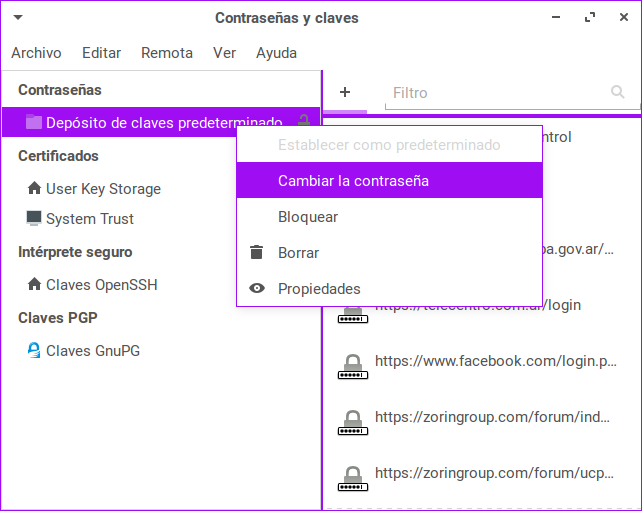This screenshot has height=511, width=642.
Task: Open the Archivo menu
Action: 36,53
